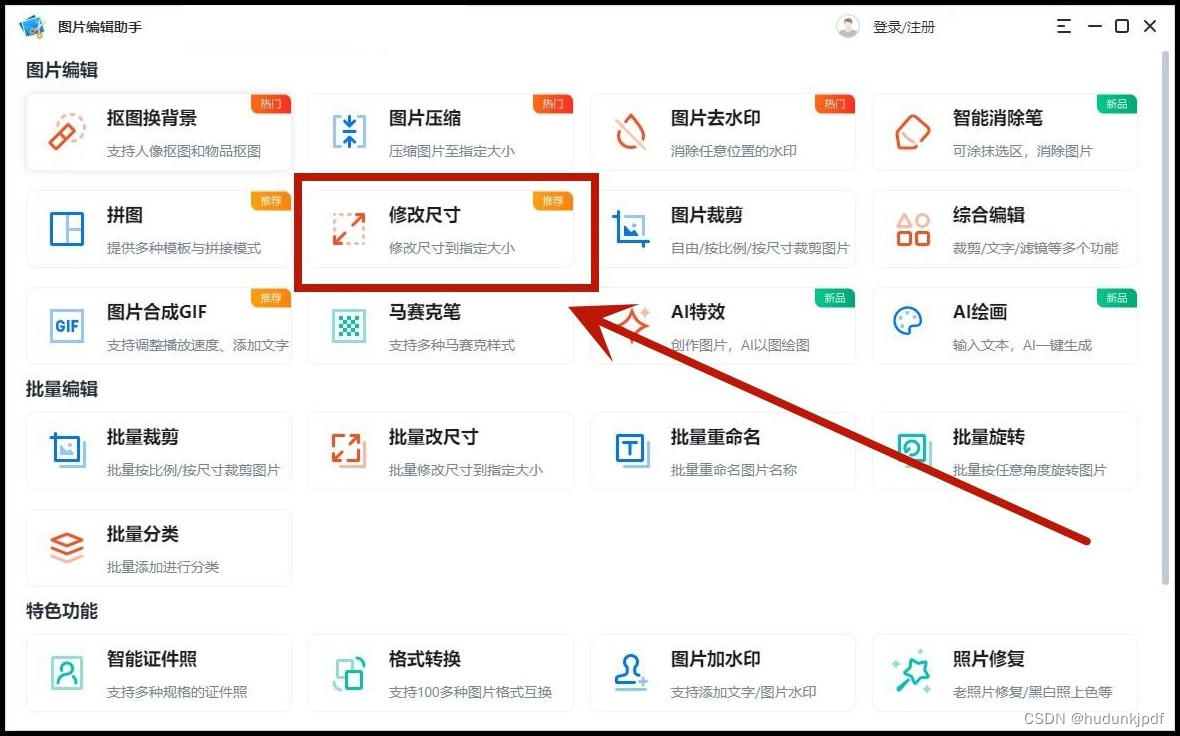
Task: Open the 图片压缩 compress icon
Action: 349,132
